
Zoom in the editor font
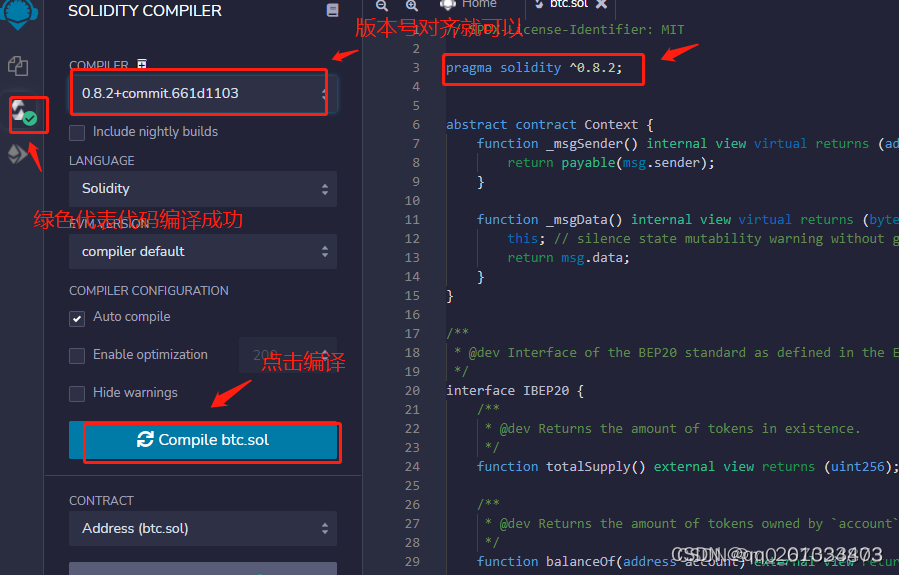pos(412,5)
